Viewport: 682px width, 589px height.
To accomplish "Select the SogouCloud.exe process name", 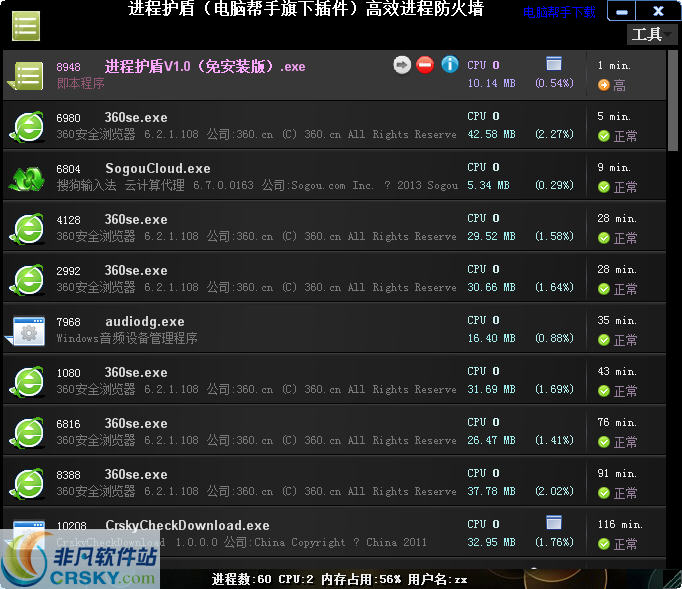I will click(x=157, y=168).
